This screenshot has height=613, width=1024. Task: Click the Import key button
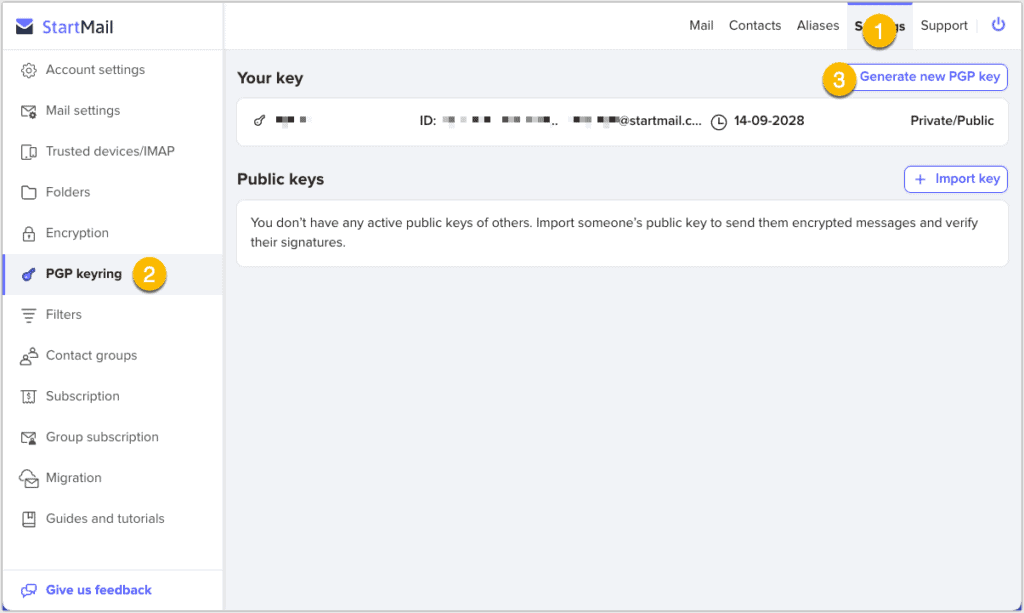tap(956, 179)
